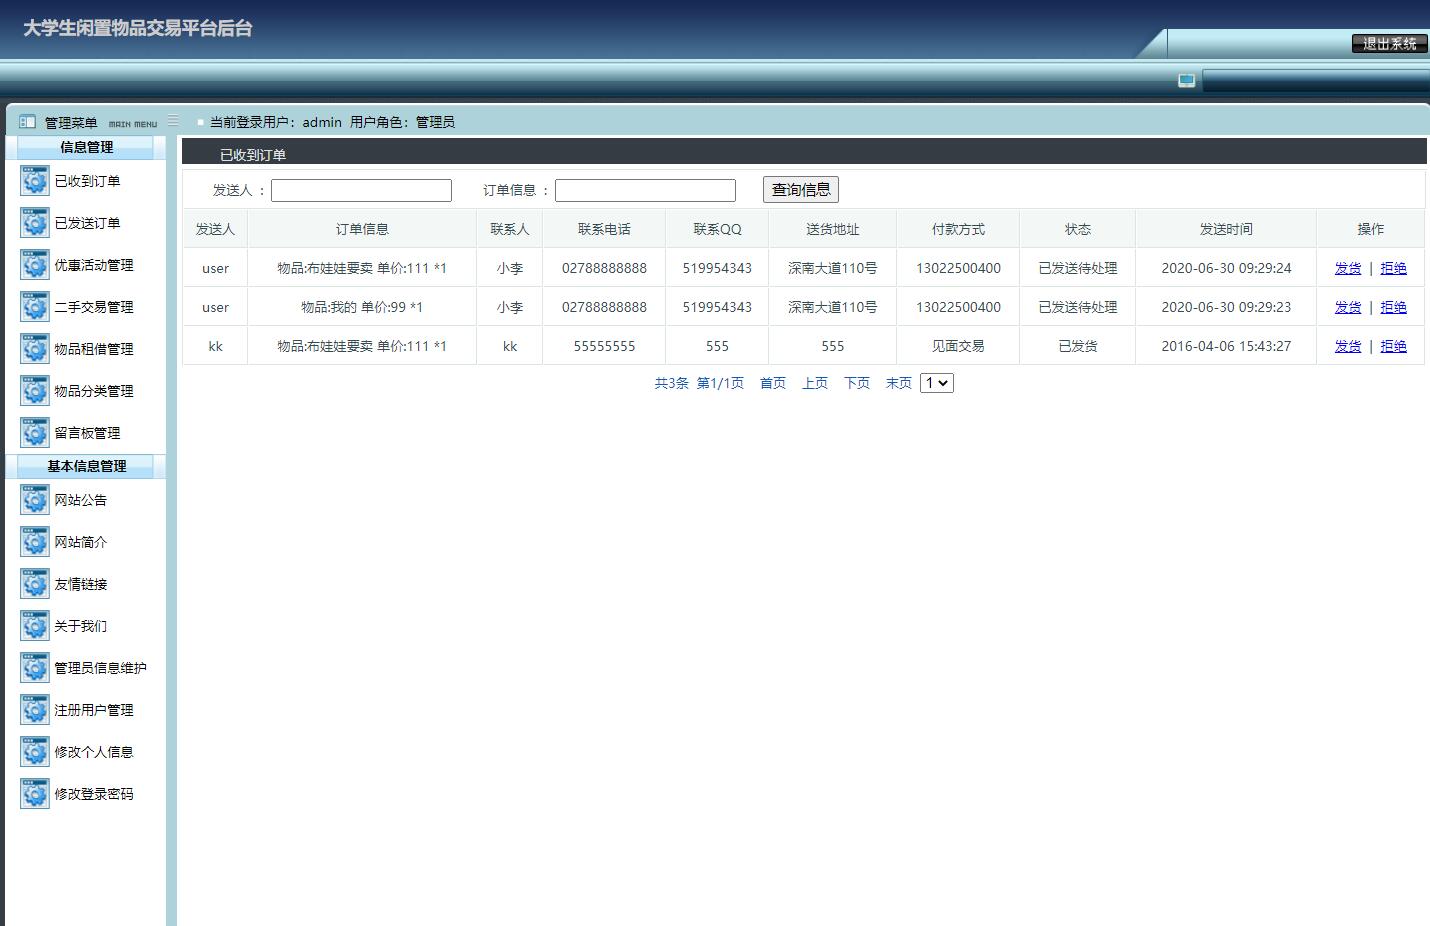Image resolution: width=1430 pixels, height=926 pixels.
Task: Click the 二手交易管理 gear icon
Action: point(35,307)
